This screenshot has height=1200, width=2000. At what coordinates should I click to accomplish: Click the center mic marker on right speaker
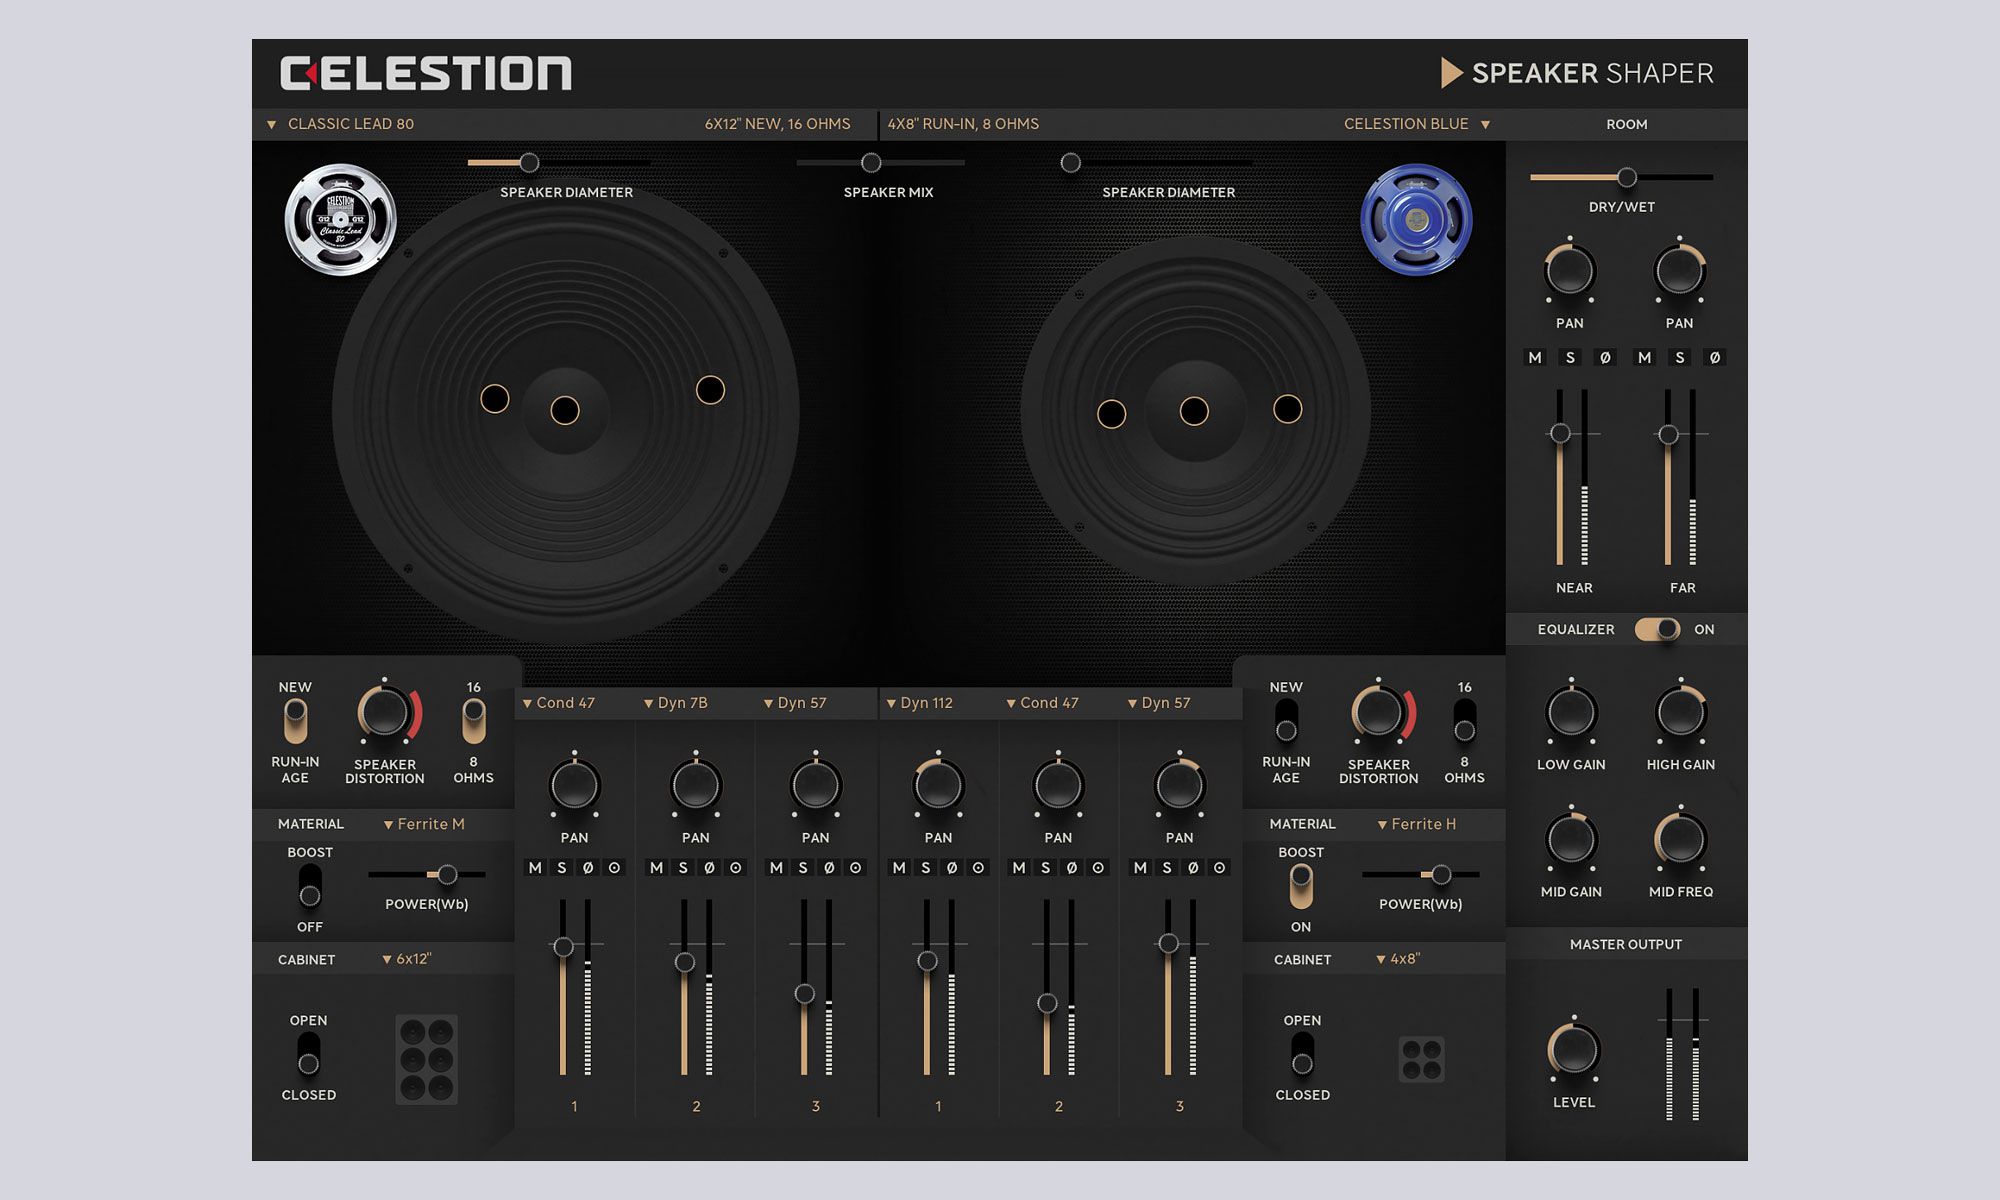click(1194, 411)
